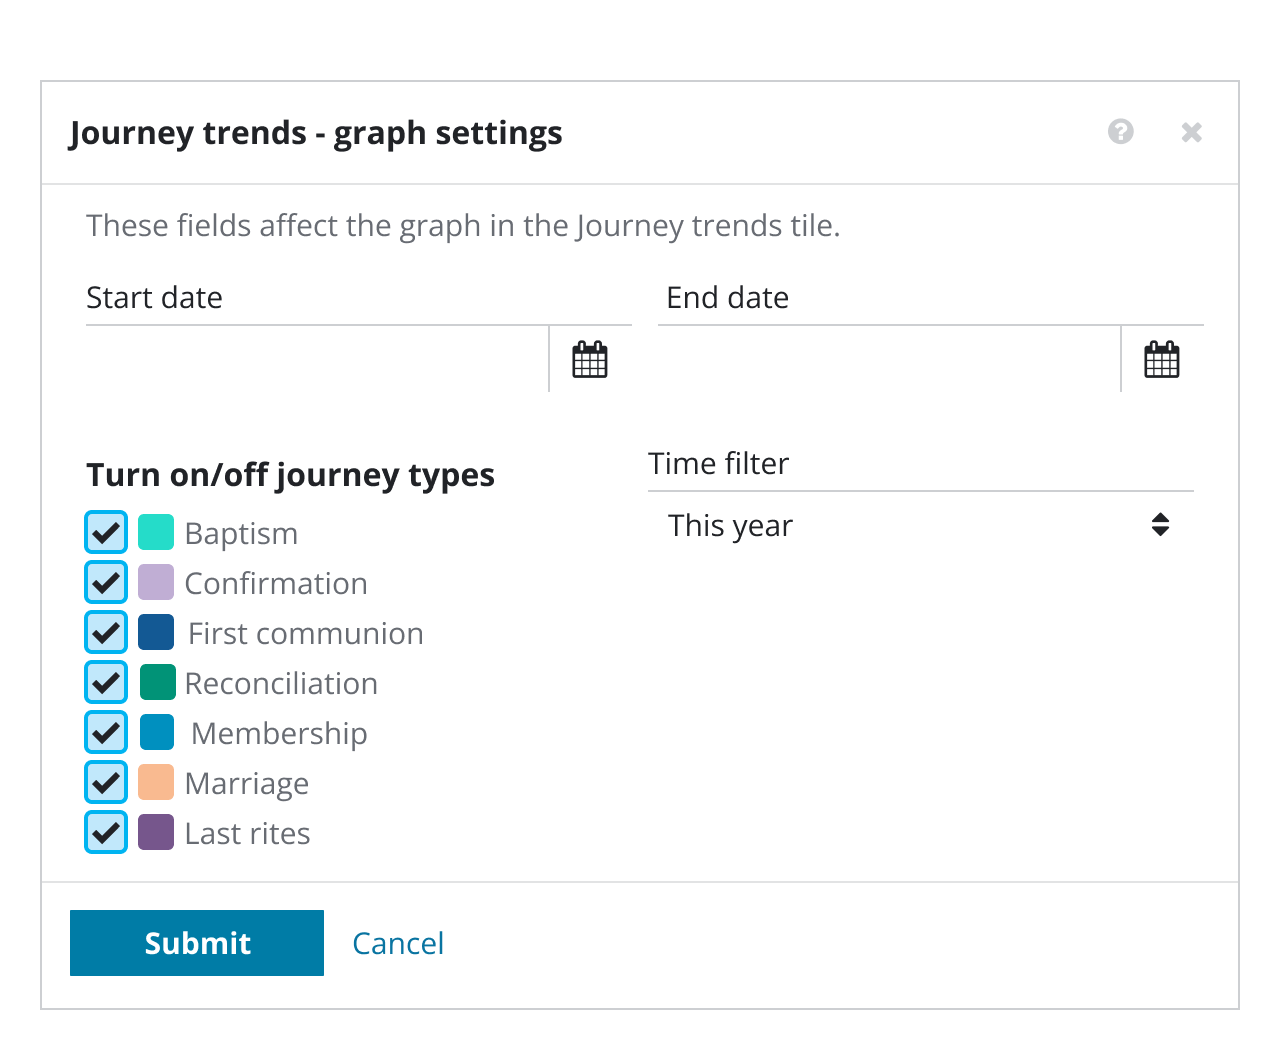Click into the End date field
This screenshot has height=1062, width=1284.
888,360
